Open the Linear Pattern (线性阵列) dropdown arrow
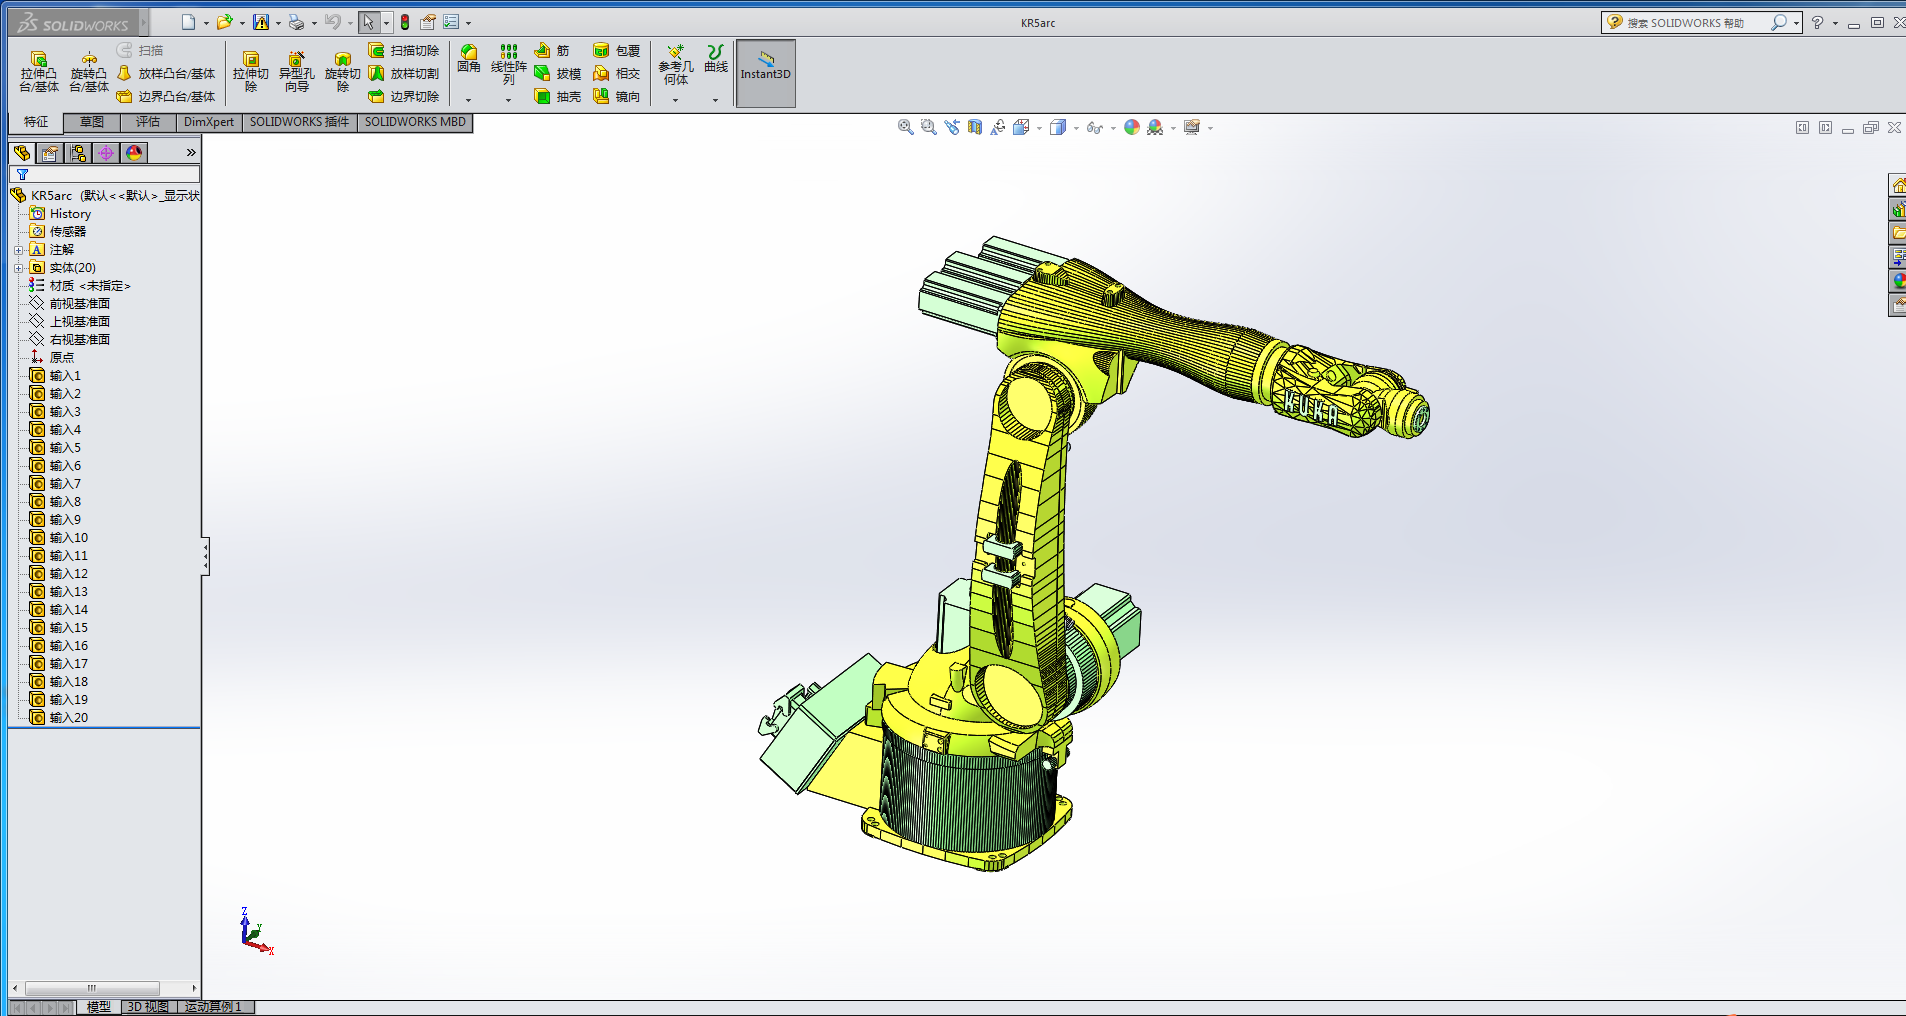Image resolution: width=1906 pixels, height=1016 pixels. [508, 100]
